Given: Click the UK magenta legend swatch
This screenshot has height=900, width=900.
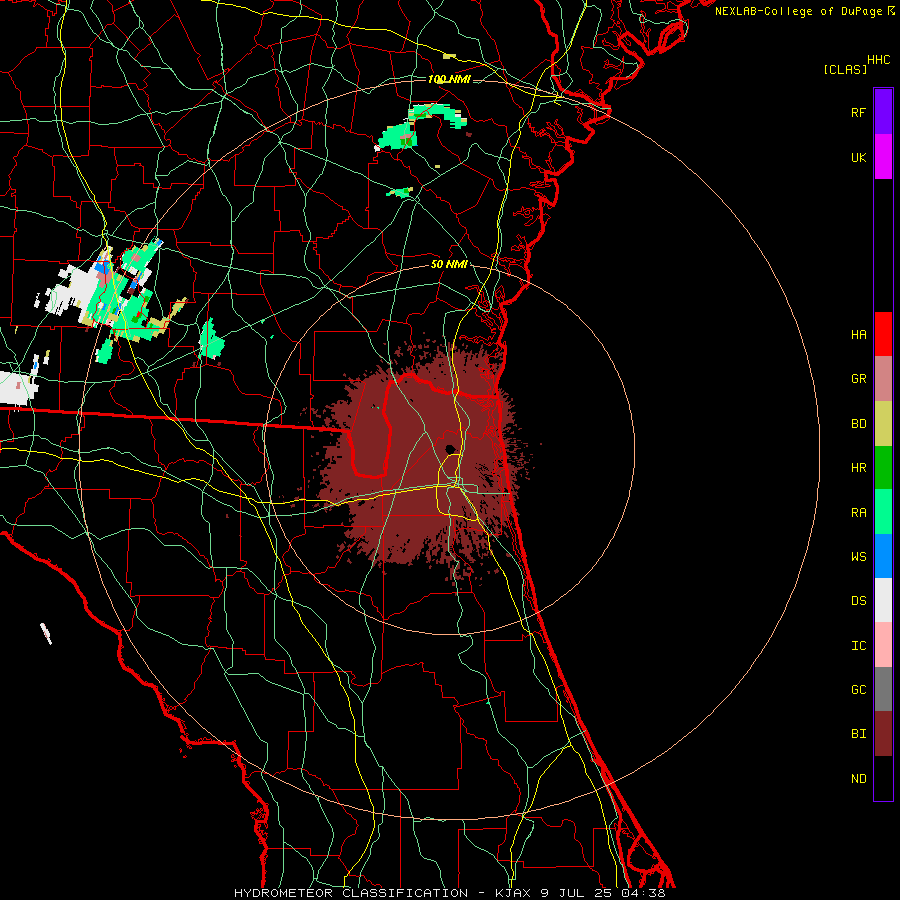Looking at the screenshot, I should point(883,157).
